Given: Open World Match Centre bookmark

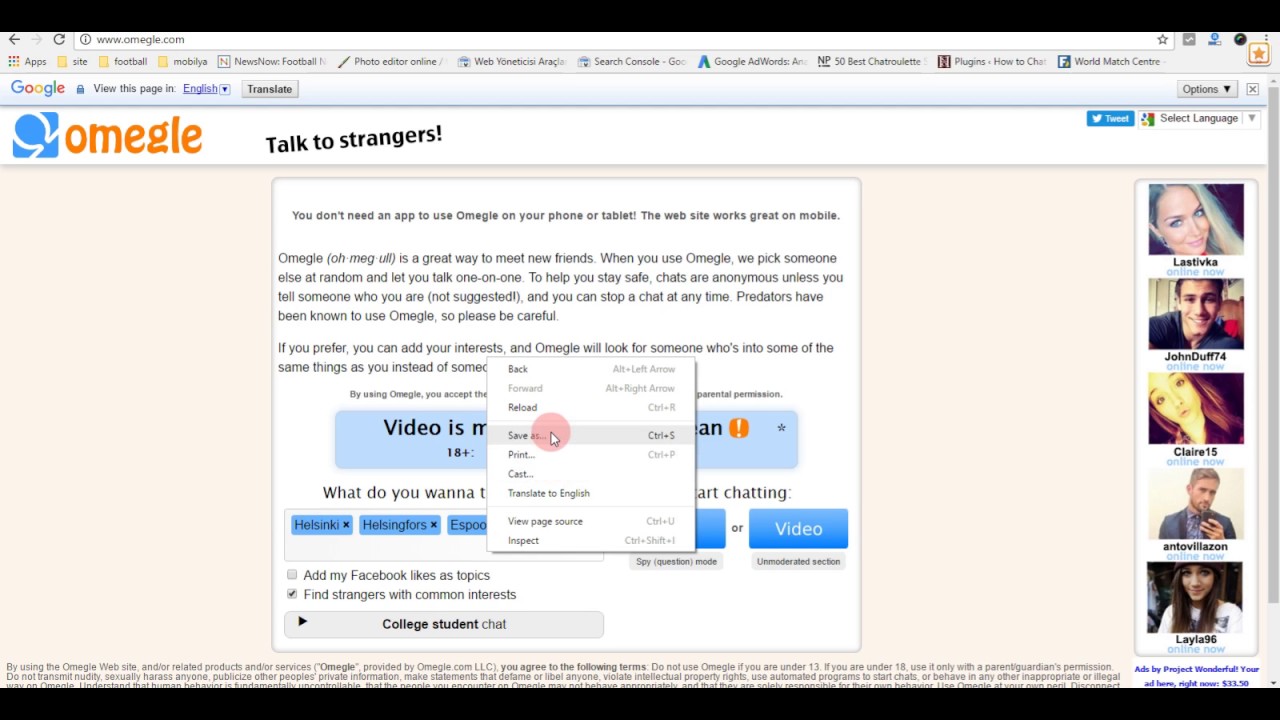Looking at the screenshot, I should pyautogui.click(x=1110, y=61).
